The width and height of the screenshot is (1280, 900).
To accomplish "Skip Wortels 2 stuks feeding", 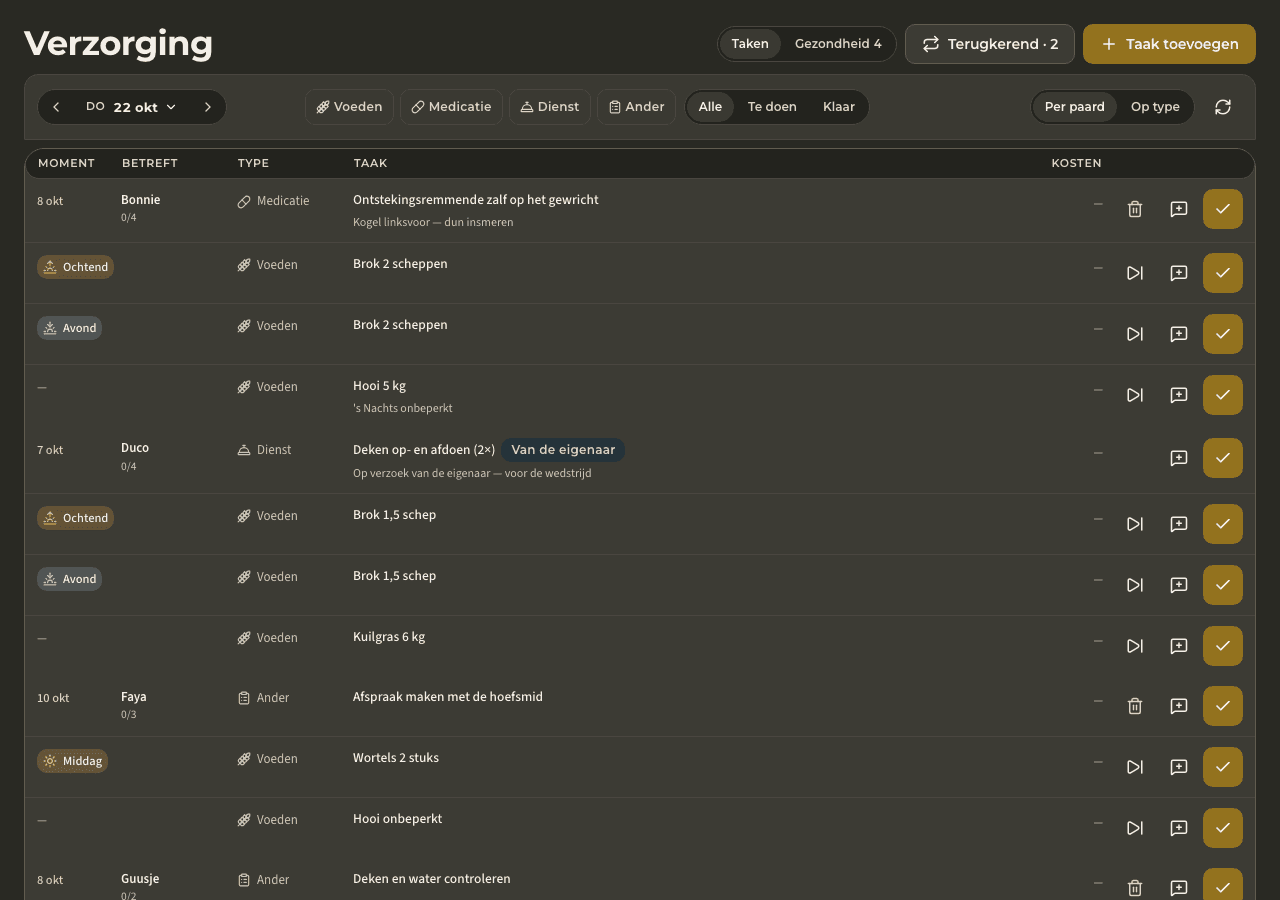I will [1135, 767].
